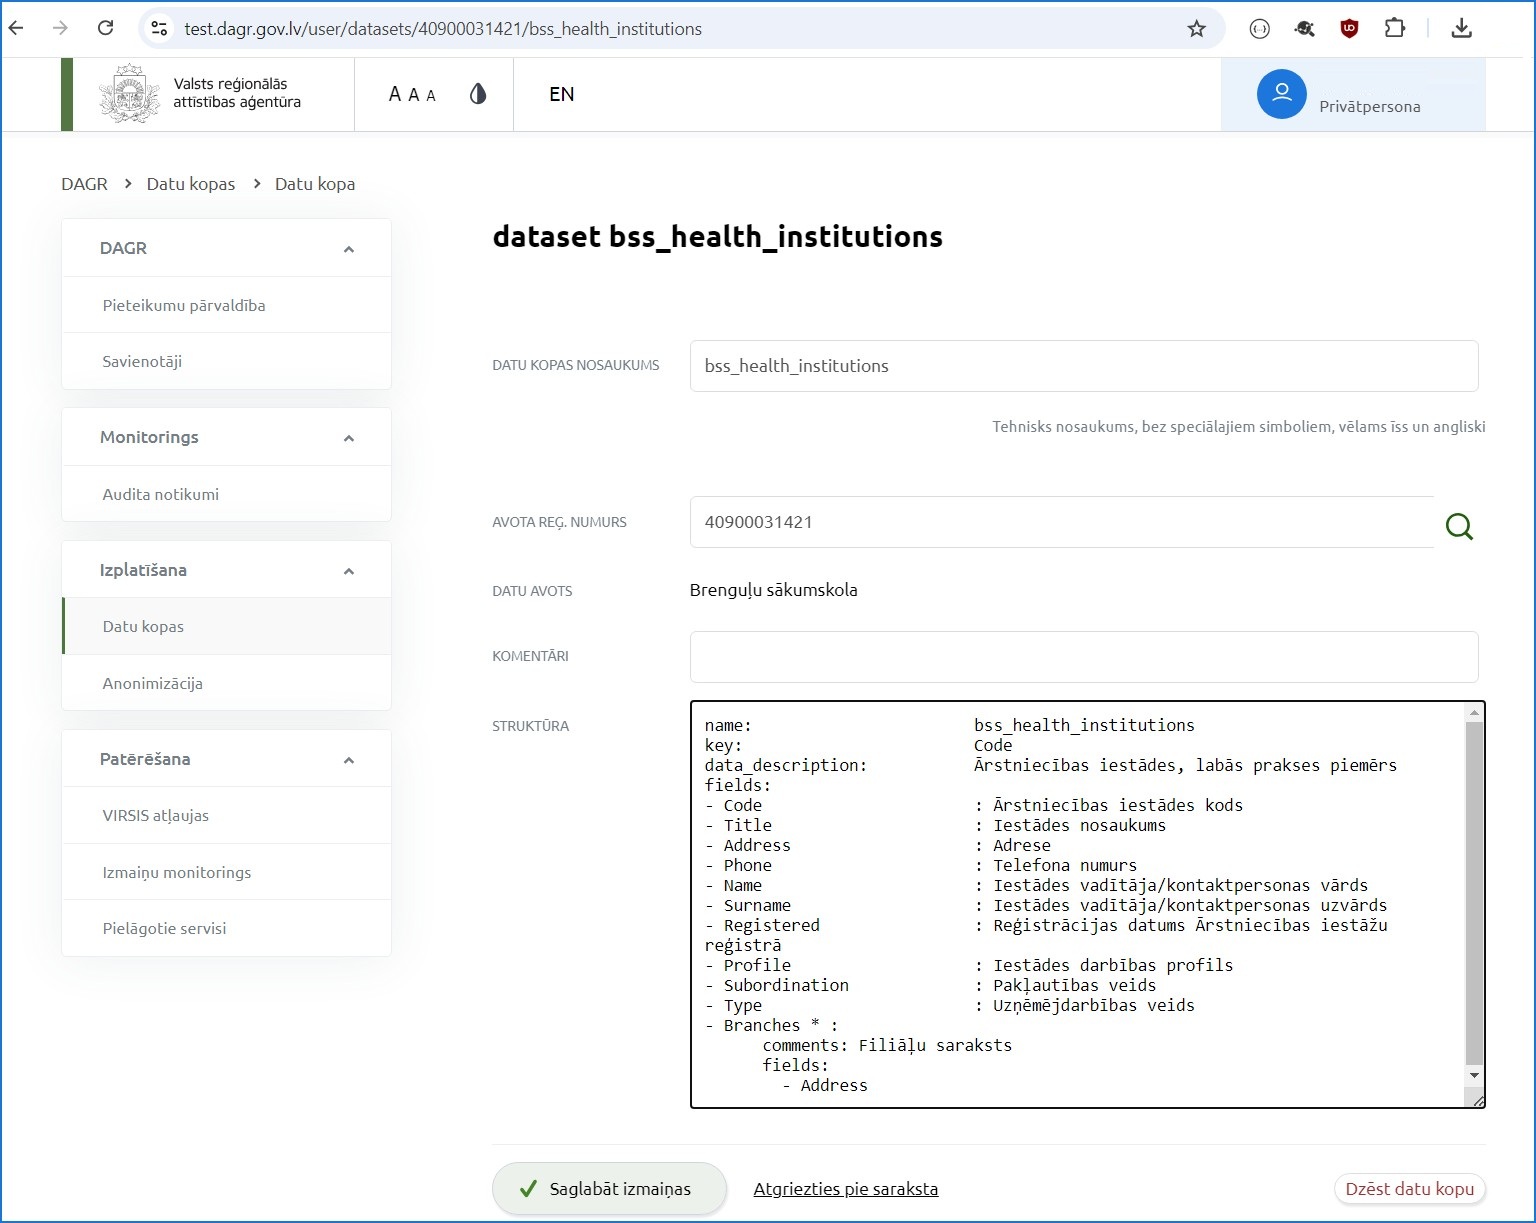The height and width of the screenshot is (1223, 1536).
Task: Click Atgriezties pie saraksta link
Action: pyautogui.click(x=846, y=1189)
